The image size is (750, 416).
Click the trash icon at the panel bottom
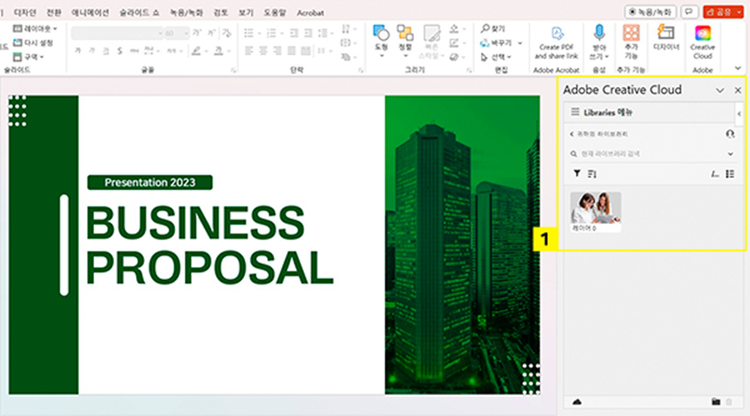[729, 402]
